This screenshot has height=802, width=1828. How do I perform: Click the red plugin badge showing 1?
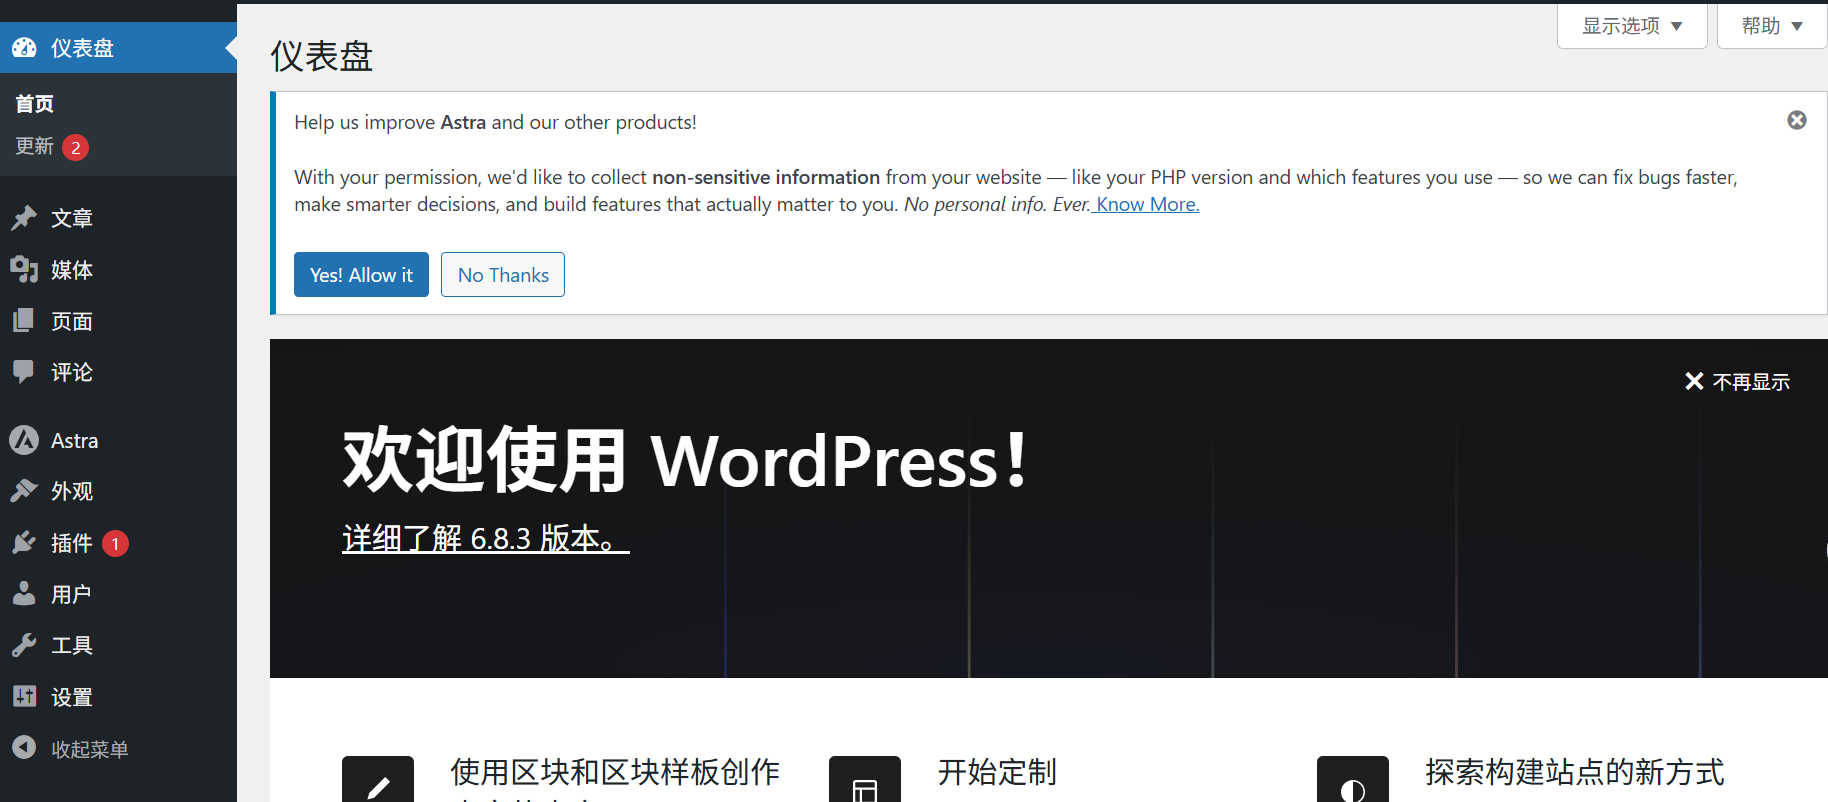pos(115,543)
